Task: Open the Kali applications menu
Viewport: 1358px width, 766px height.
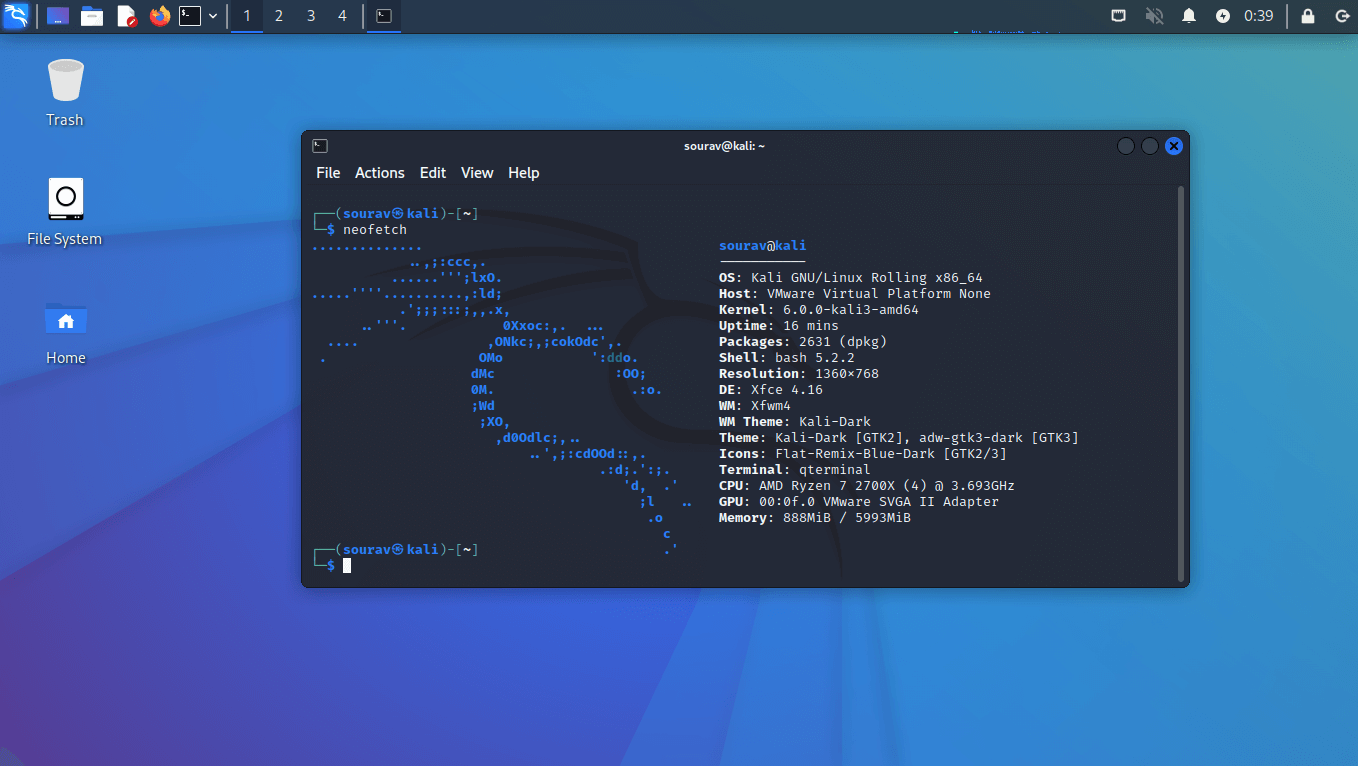Action: [16, 16]
